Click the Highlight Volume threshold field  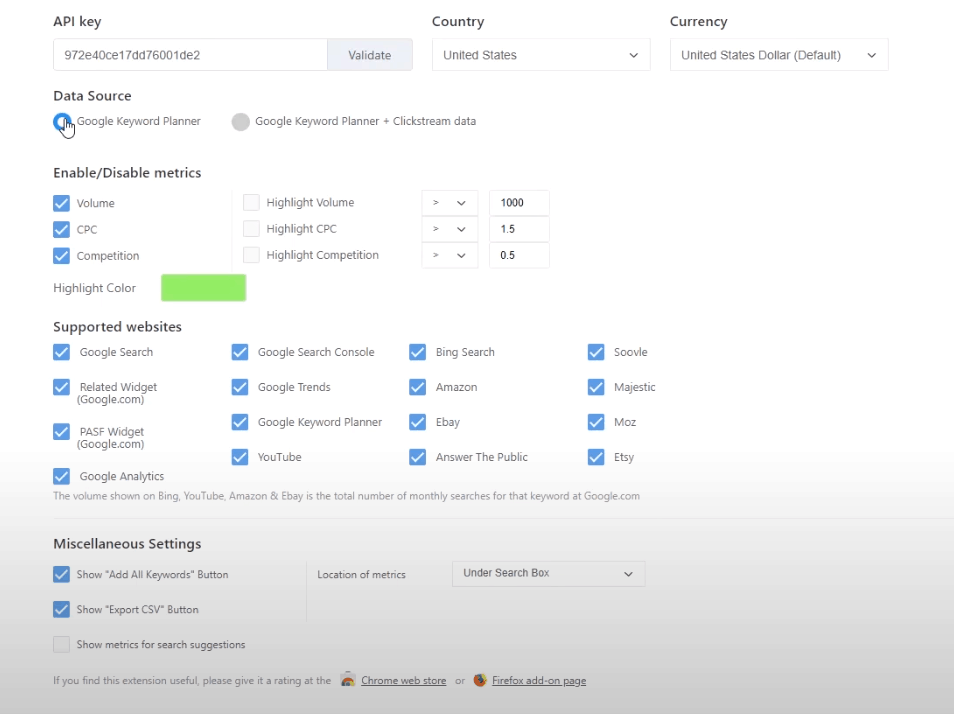pyautogui.click(x=519, y=203)
